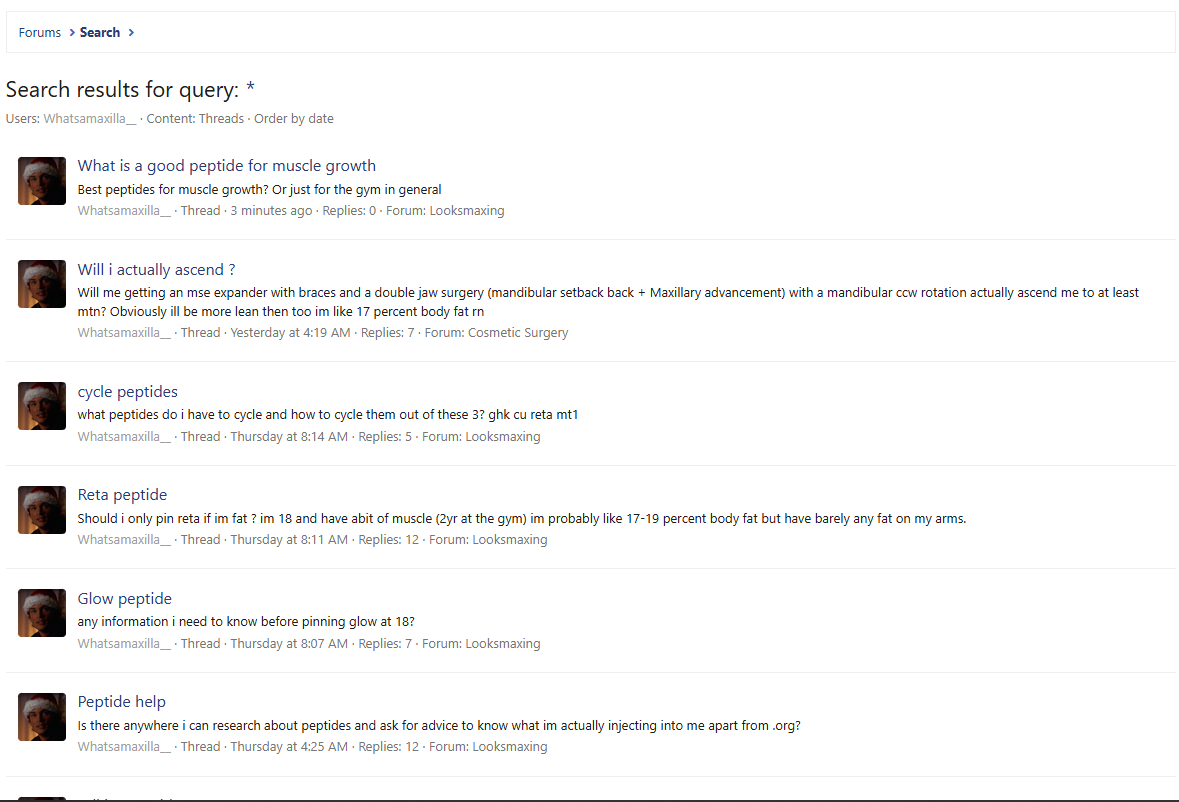Click avatar beside 'Peptide help' thread

point(42,716)
